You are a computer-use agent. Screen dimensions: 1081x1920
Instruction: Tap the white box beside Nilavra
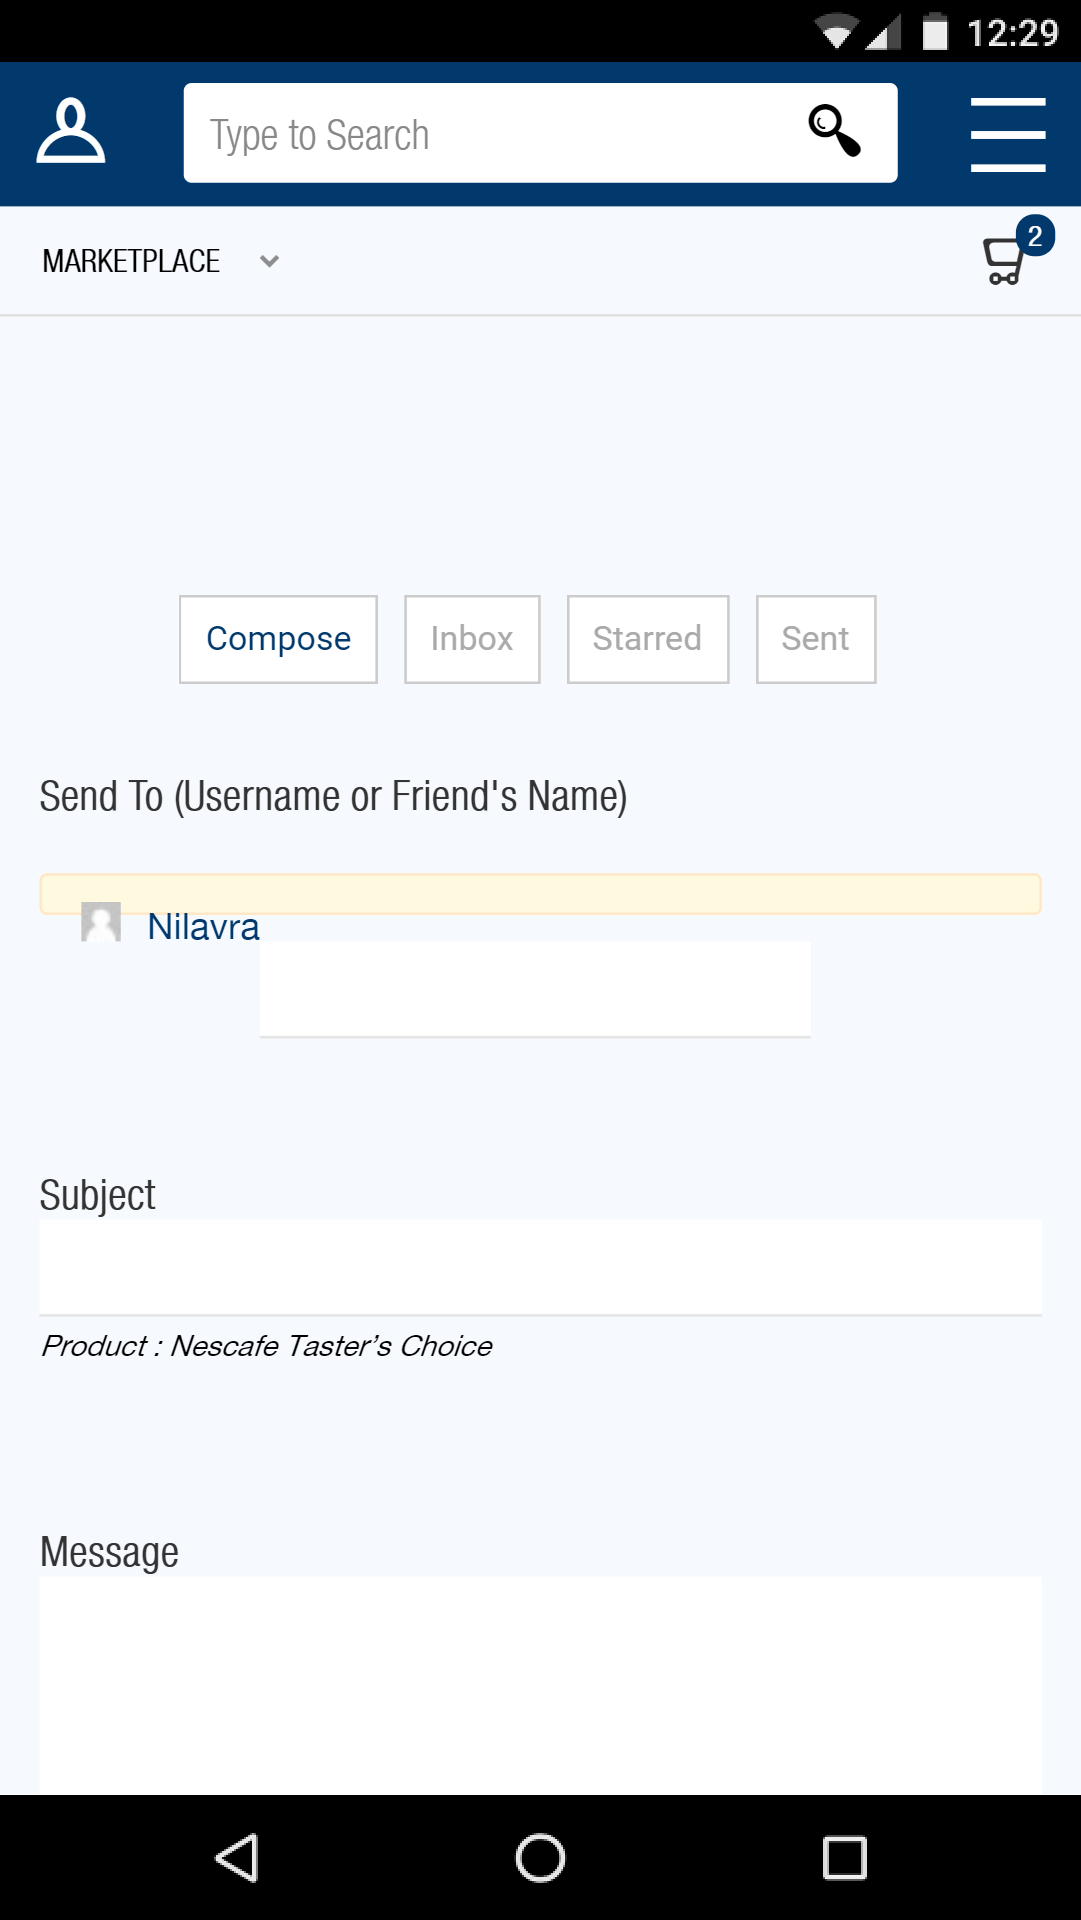pos(535,989)
